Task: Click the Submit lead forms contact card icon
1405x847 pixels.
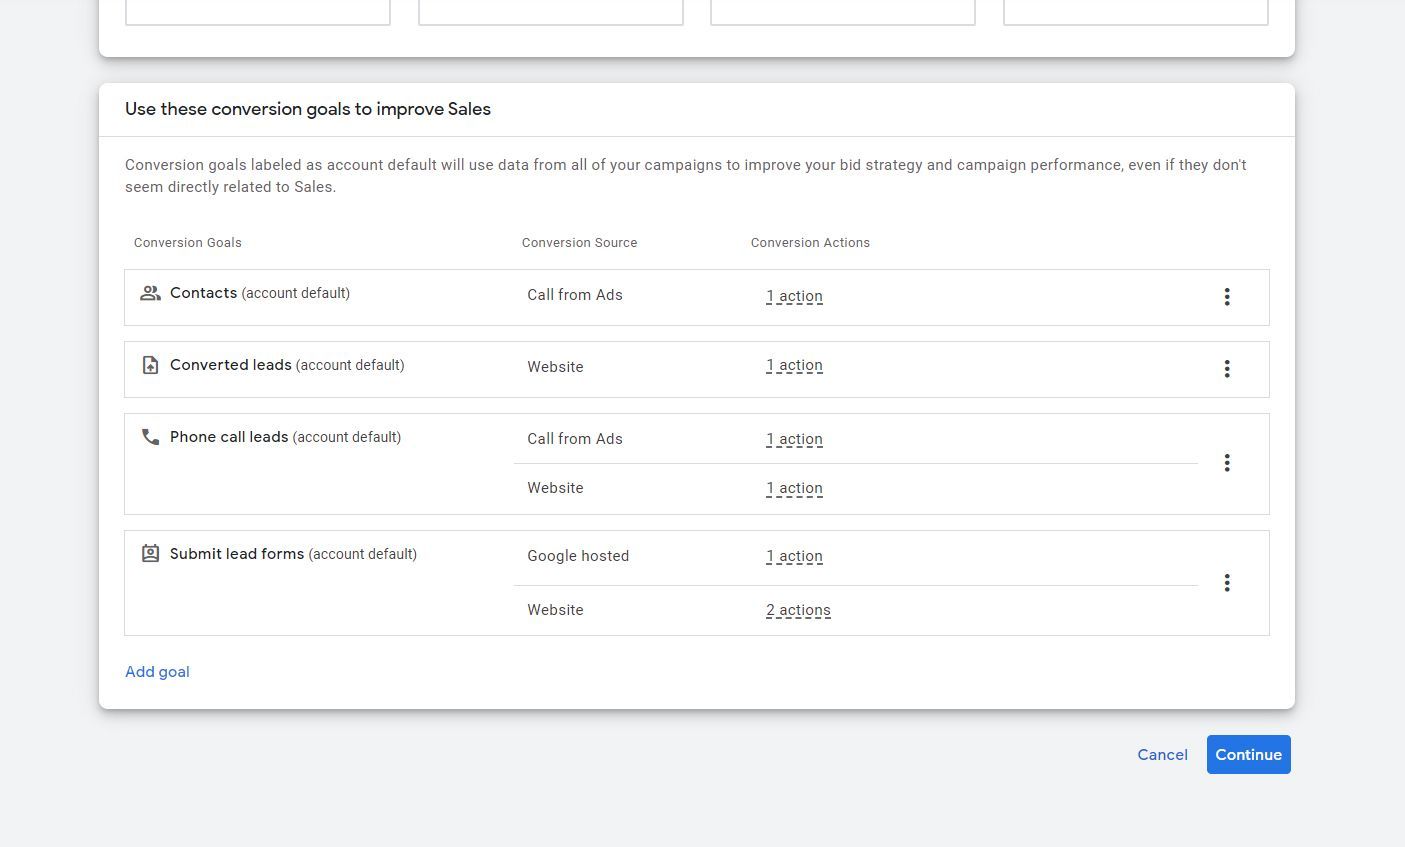Action: point(150,553)
